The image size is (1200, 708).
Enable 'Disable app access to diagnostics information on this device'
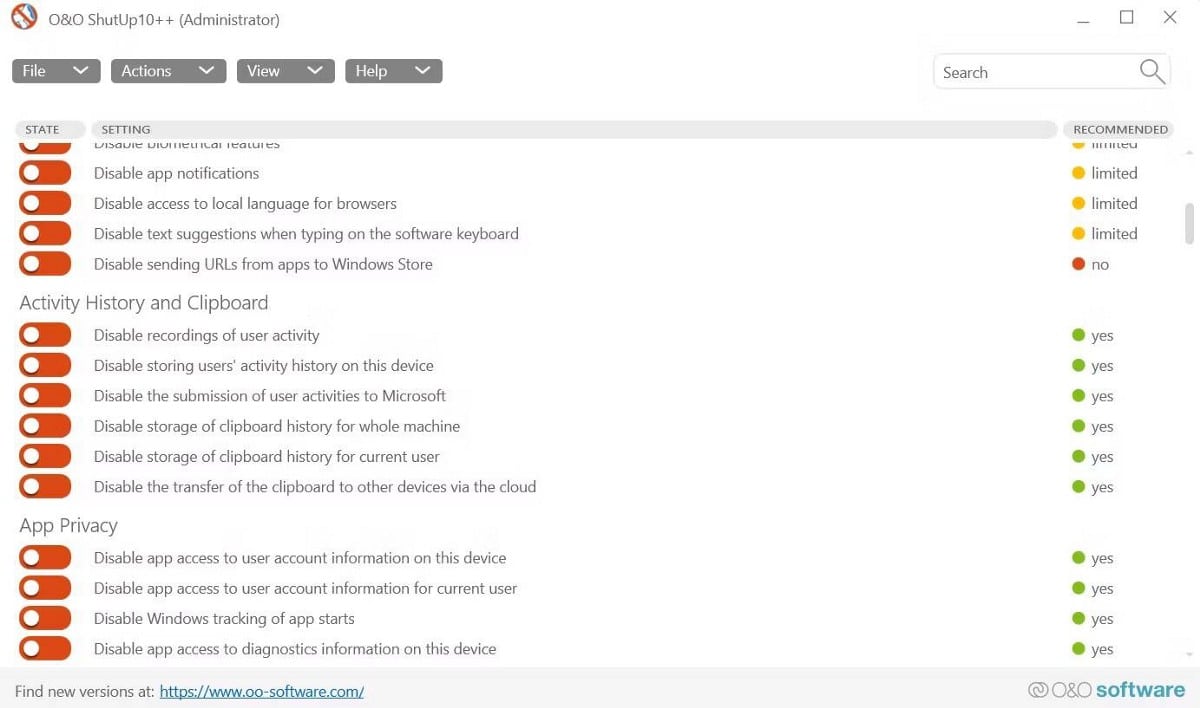pos(44,648)
